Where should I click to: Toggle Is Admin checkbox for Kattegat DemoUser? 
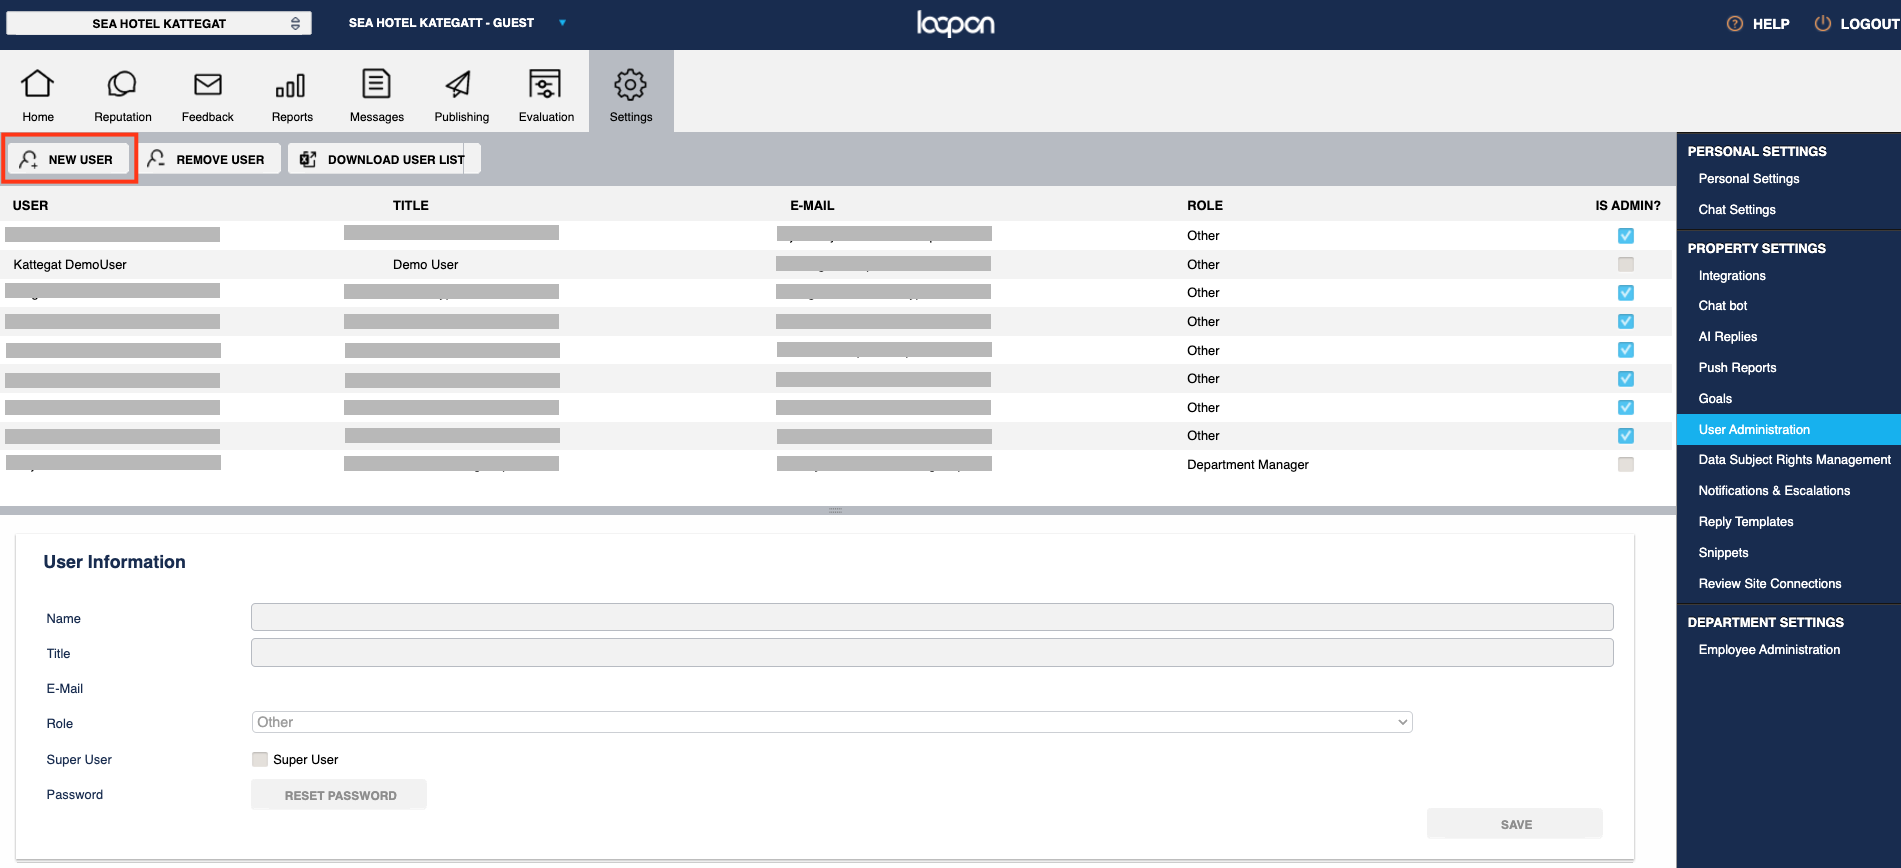pos(1626,264)
